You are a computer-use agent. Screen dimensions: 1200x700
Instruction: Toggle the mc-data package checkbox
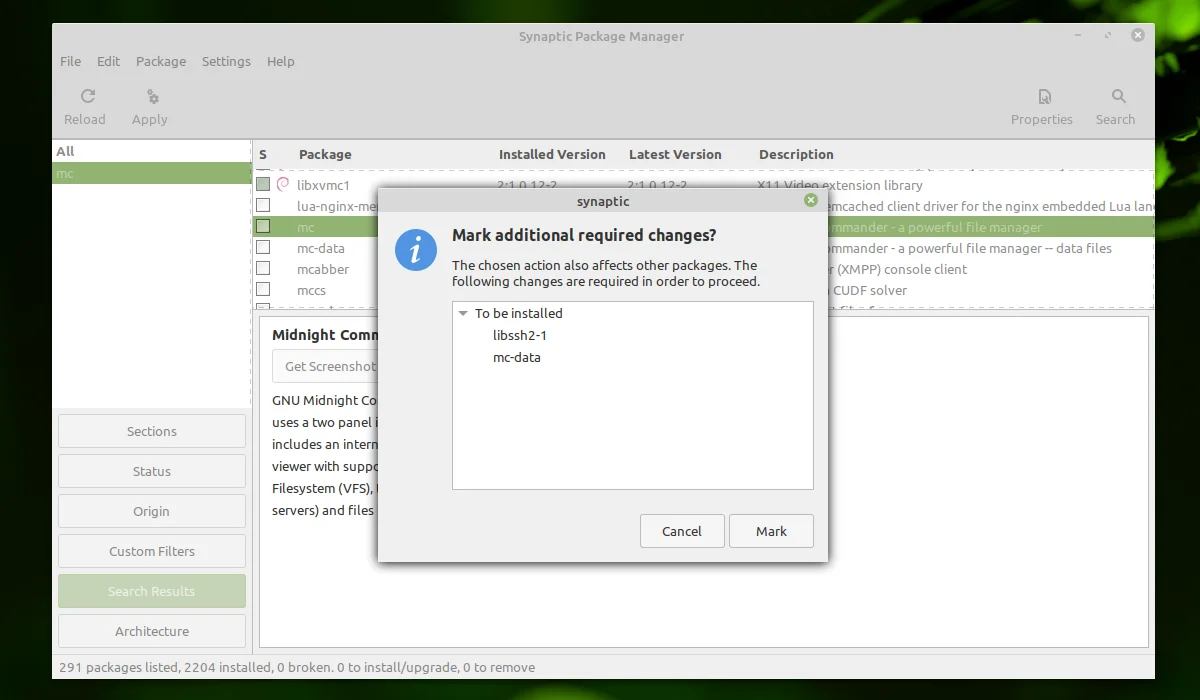coord(263,248)
